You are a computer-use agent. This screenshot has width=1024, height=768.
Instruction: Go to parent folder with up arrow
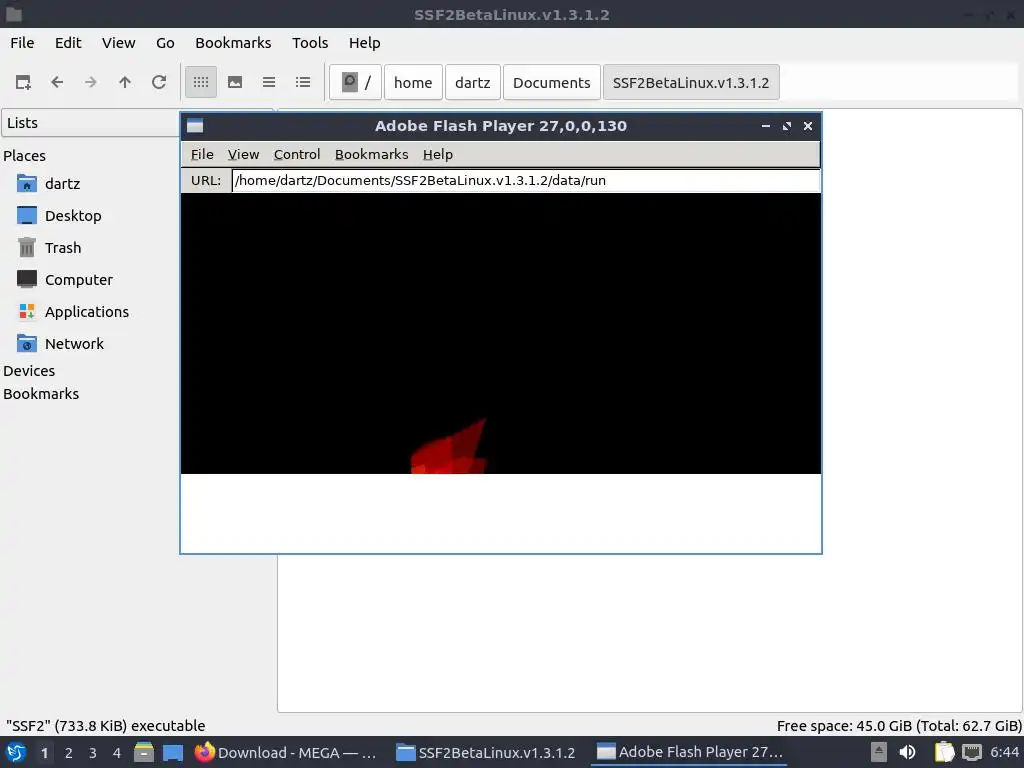tap(125, 82)
